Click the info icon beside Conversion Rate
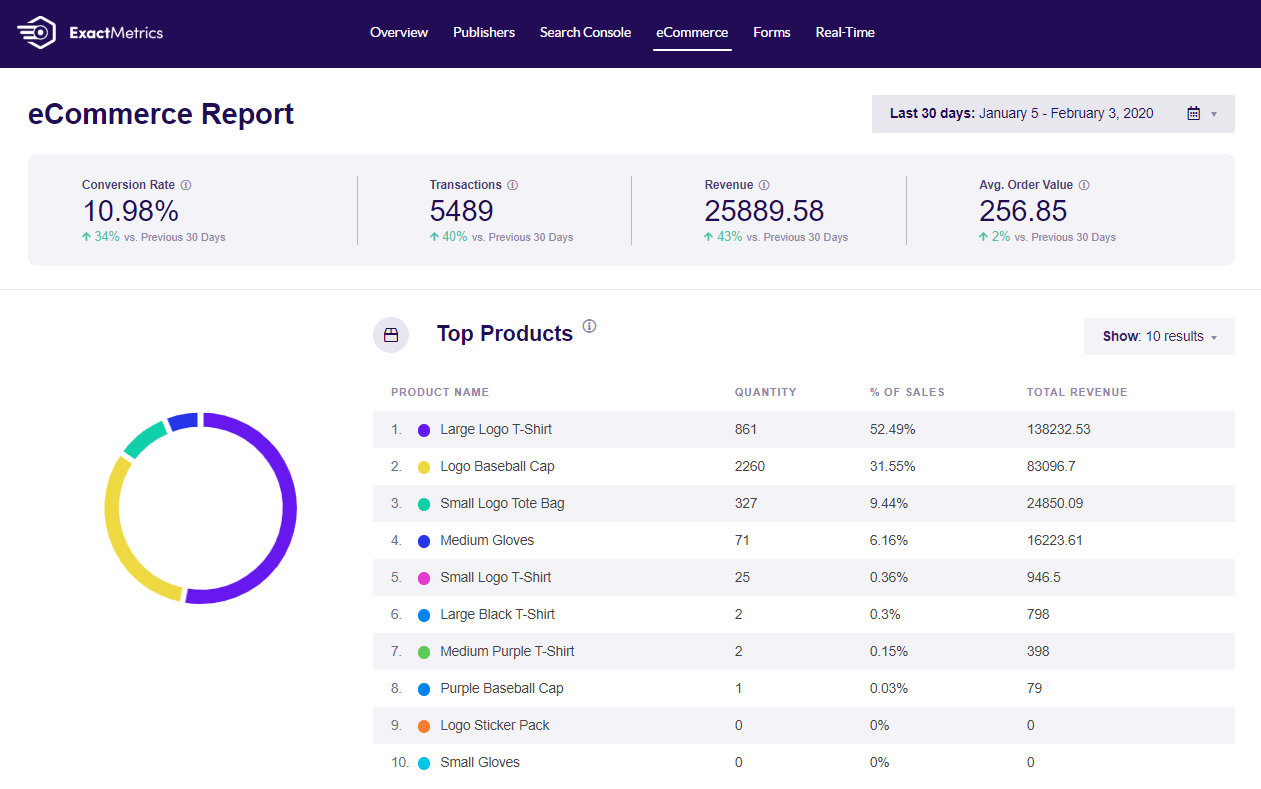The image size is (1261, 789). click(186, 185)
